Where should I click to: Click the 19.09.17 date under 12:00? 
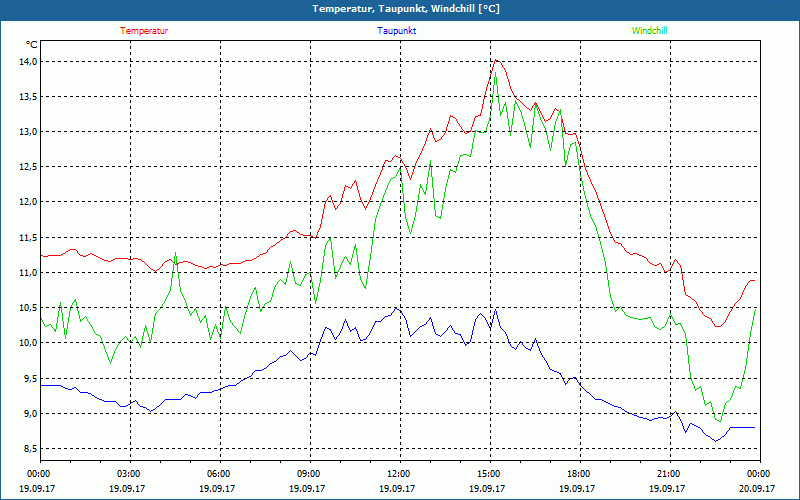point(397,488)
